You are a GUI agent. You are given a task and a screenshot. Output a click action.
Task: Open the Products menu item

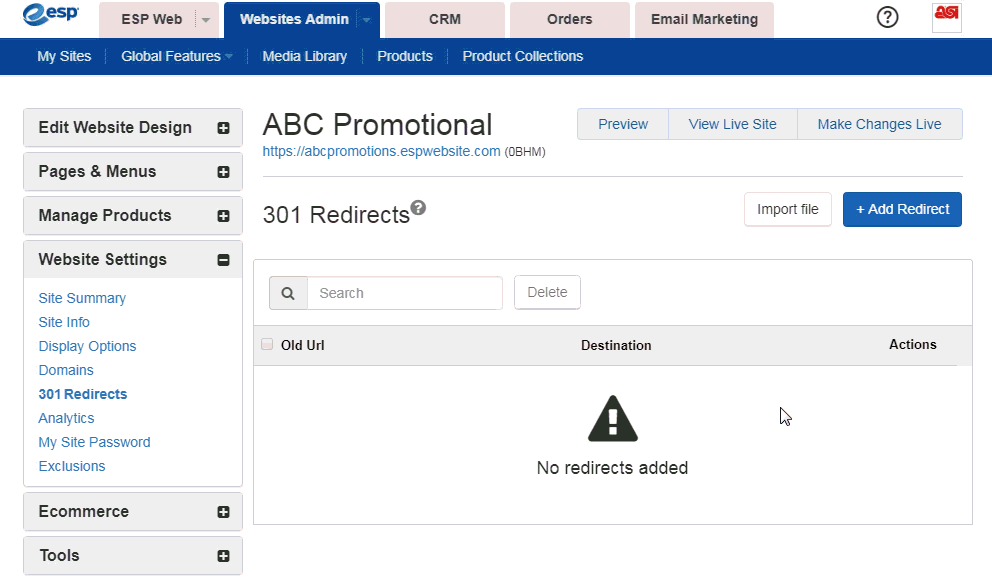point(405,56)
